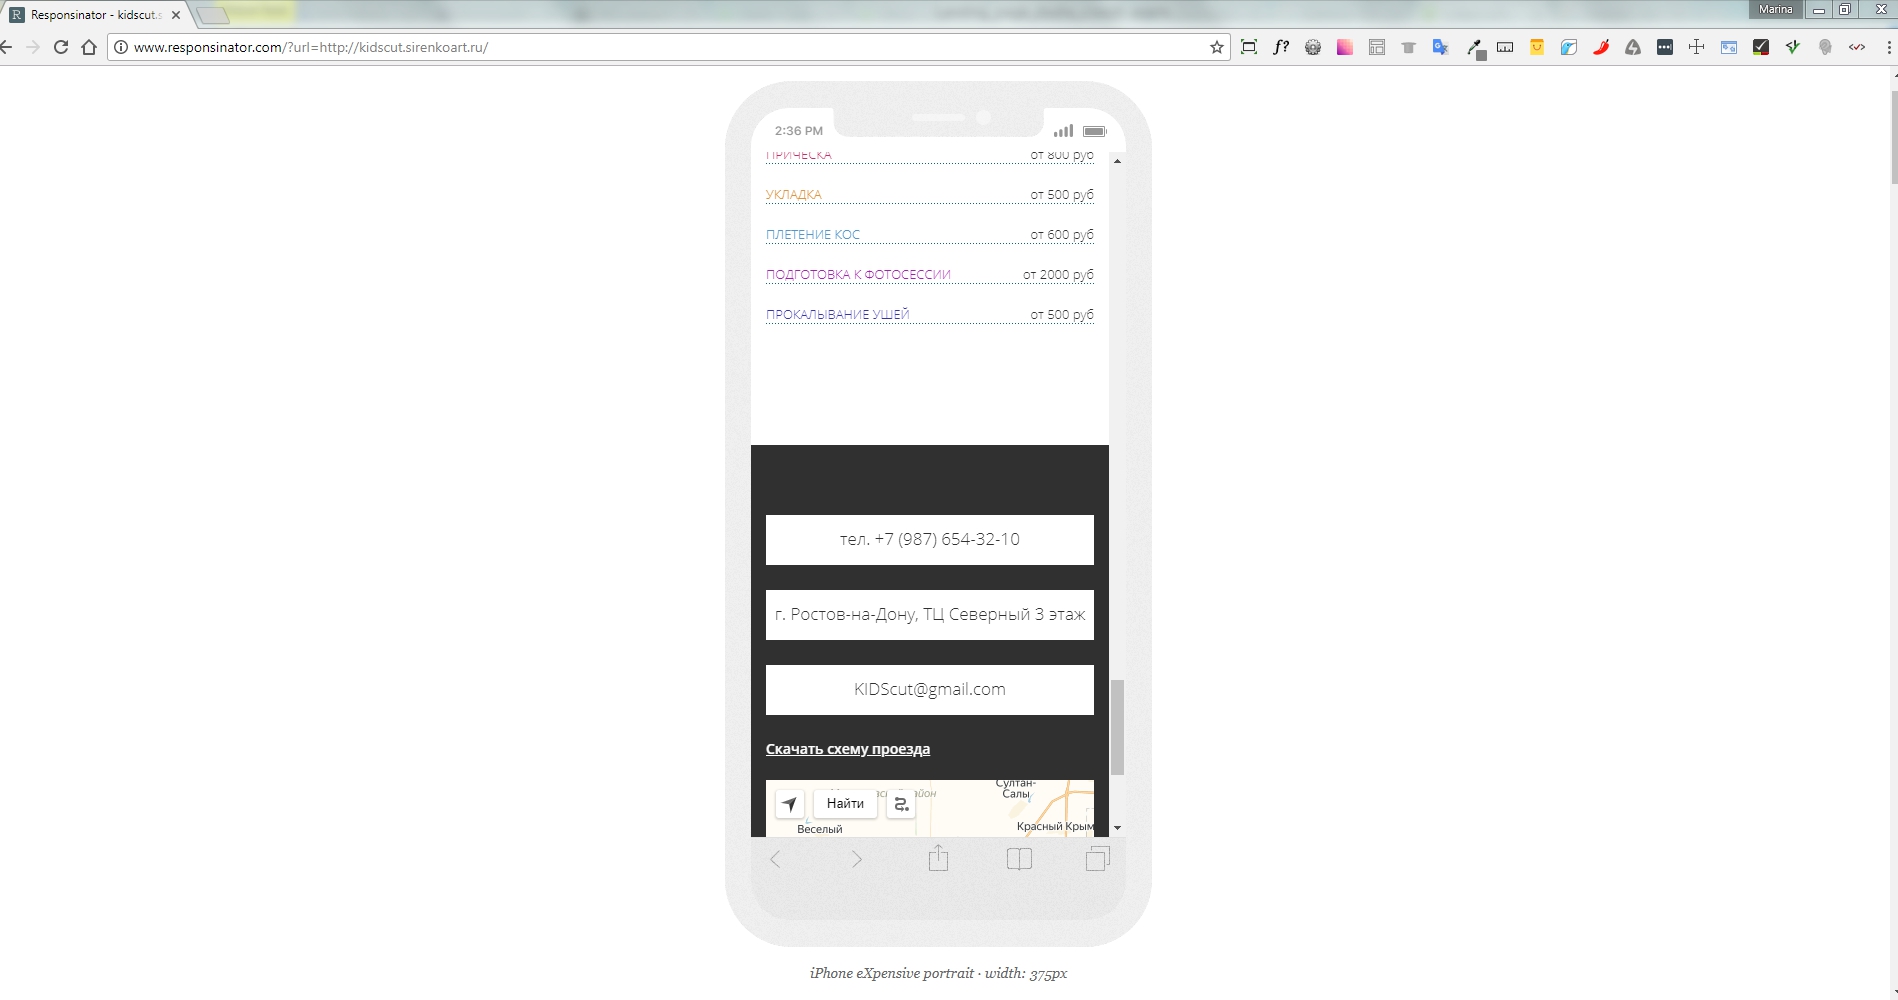1898x1000 pixels.
Task: Click the iPhone mockup tabs icon
Action: coord(1098,858)
